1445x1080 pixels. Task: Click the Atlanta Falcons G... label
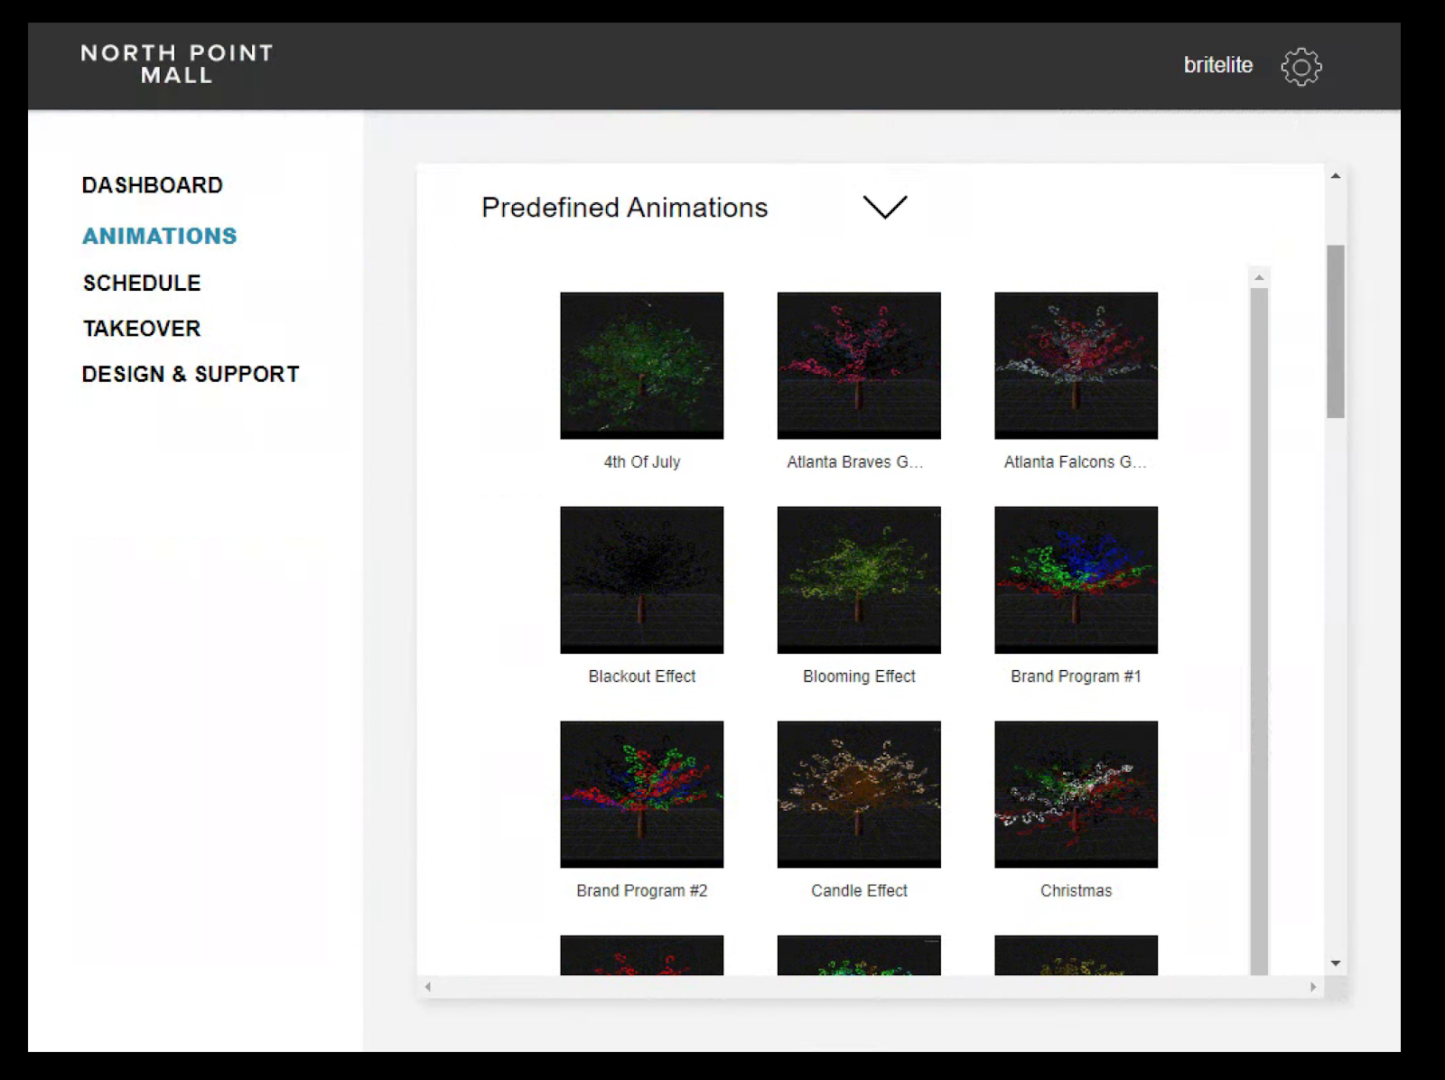tap(1075, 462)
